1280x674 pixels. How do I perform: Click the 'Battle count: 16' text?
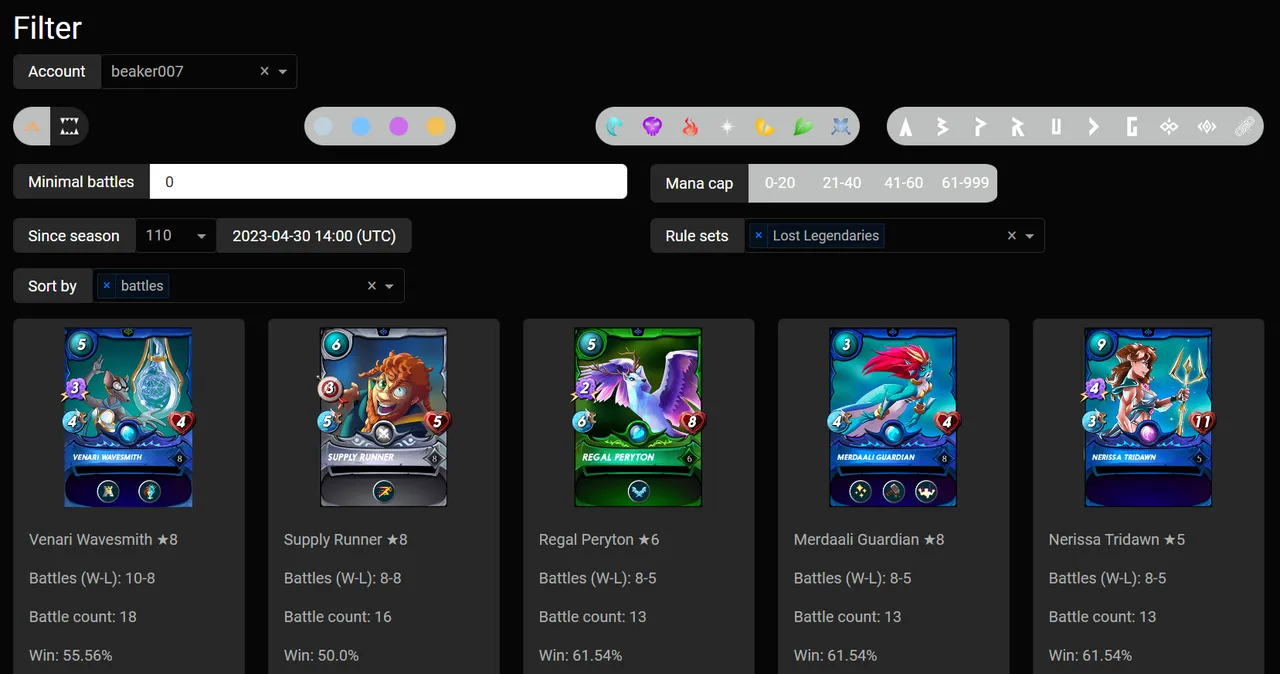338,617
